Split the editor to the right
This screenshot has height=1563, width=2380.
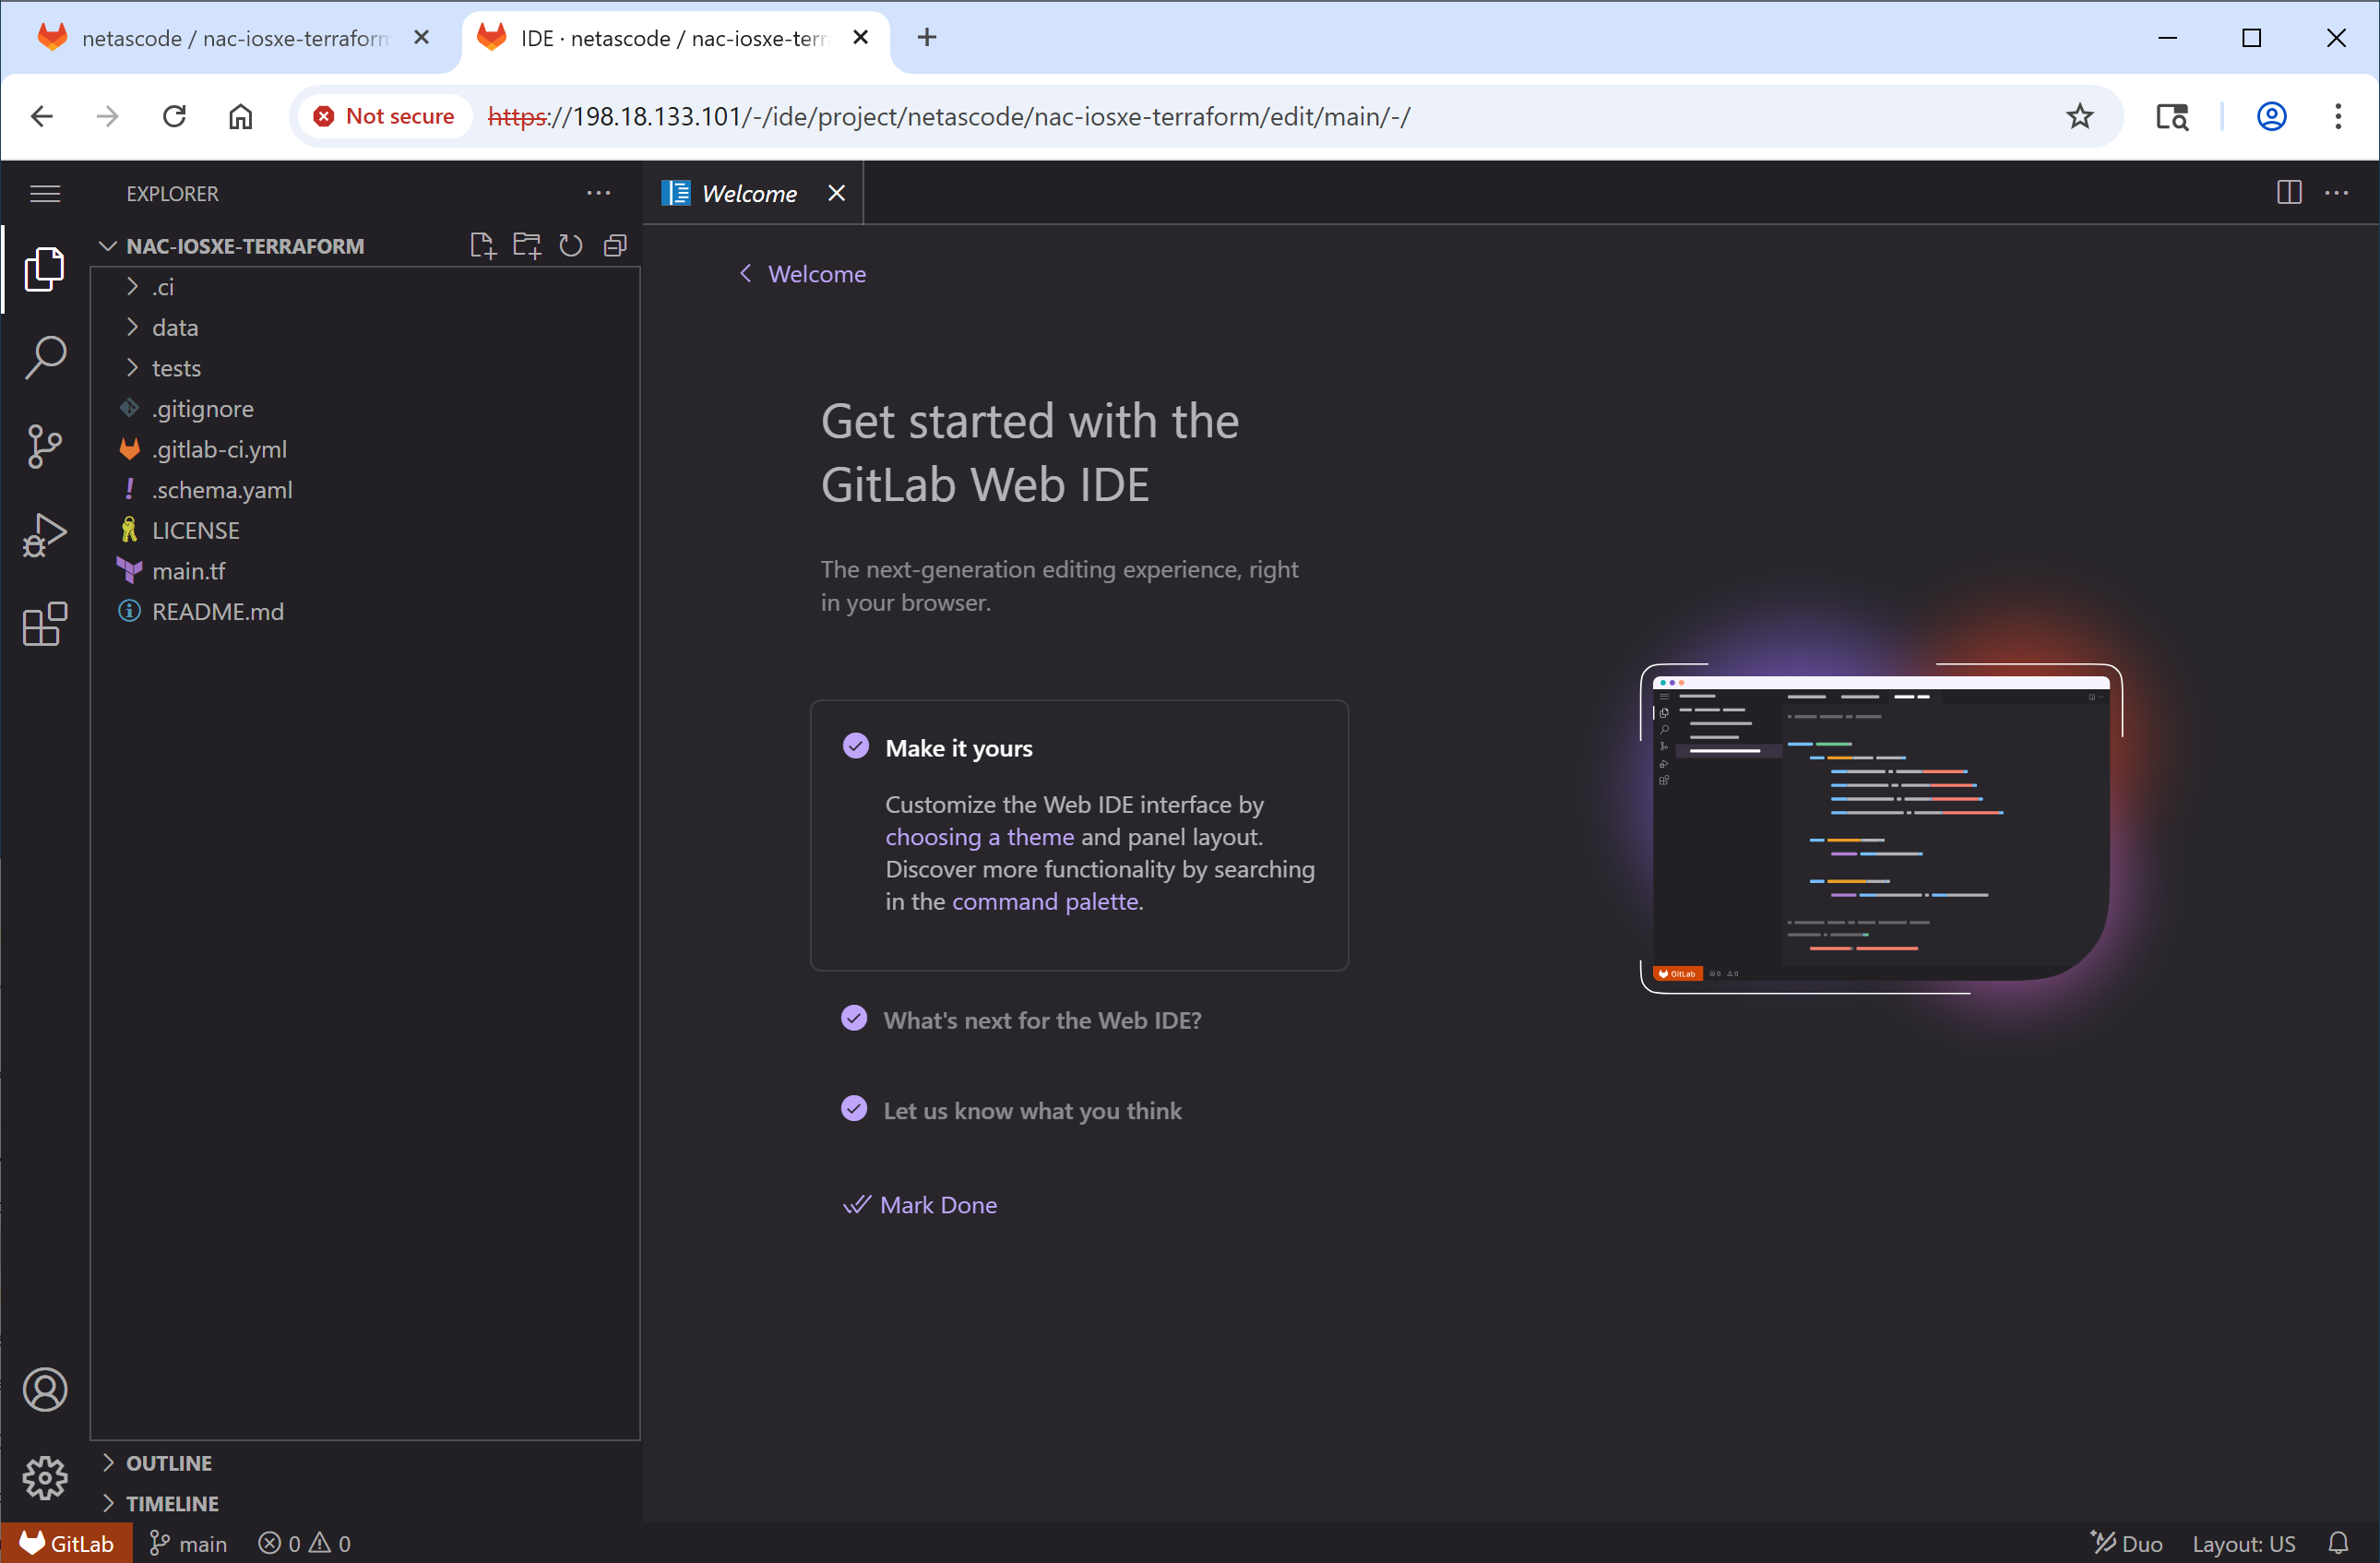point(2289,192)
